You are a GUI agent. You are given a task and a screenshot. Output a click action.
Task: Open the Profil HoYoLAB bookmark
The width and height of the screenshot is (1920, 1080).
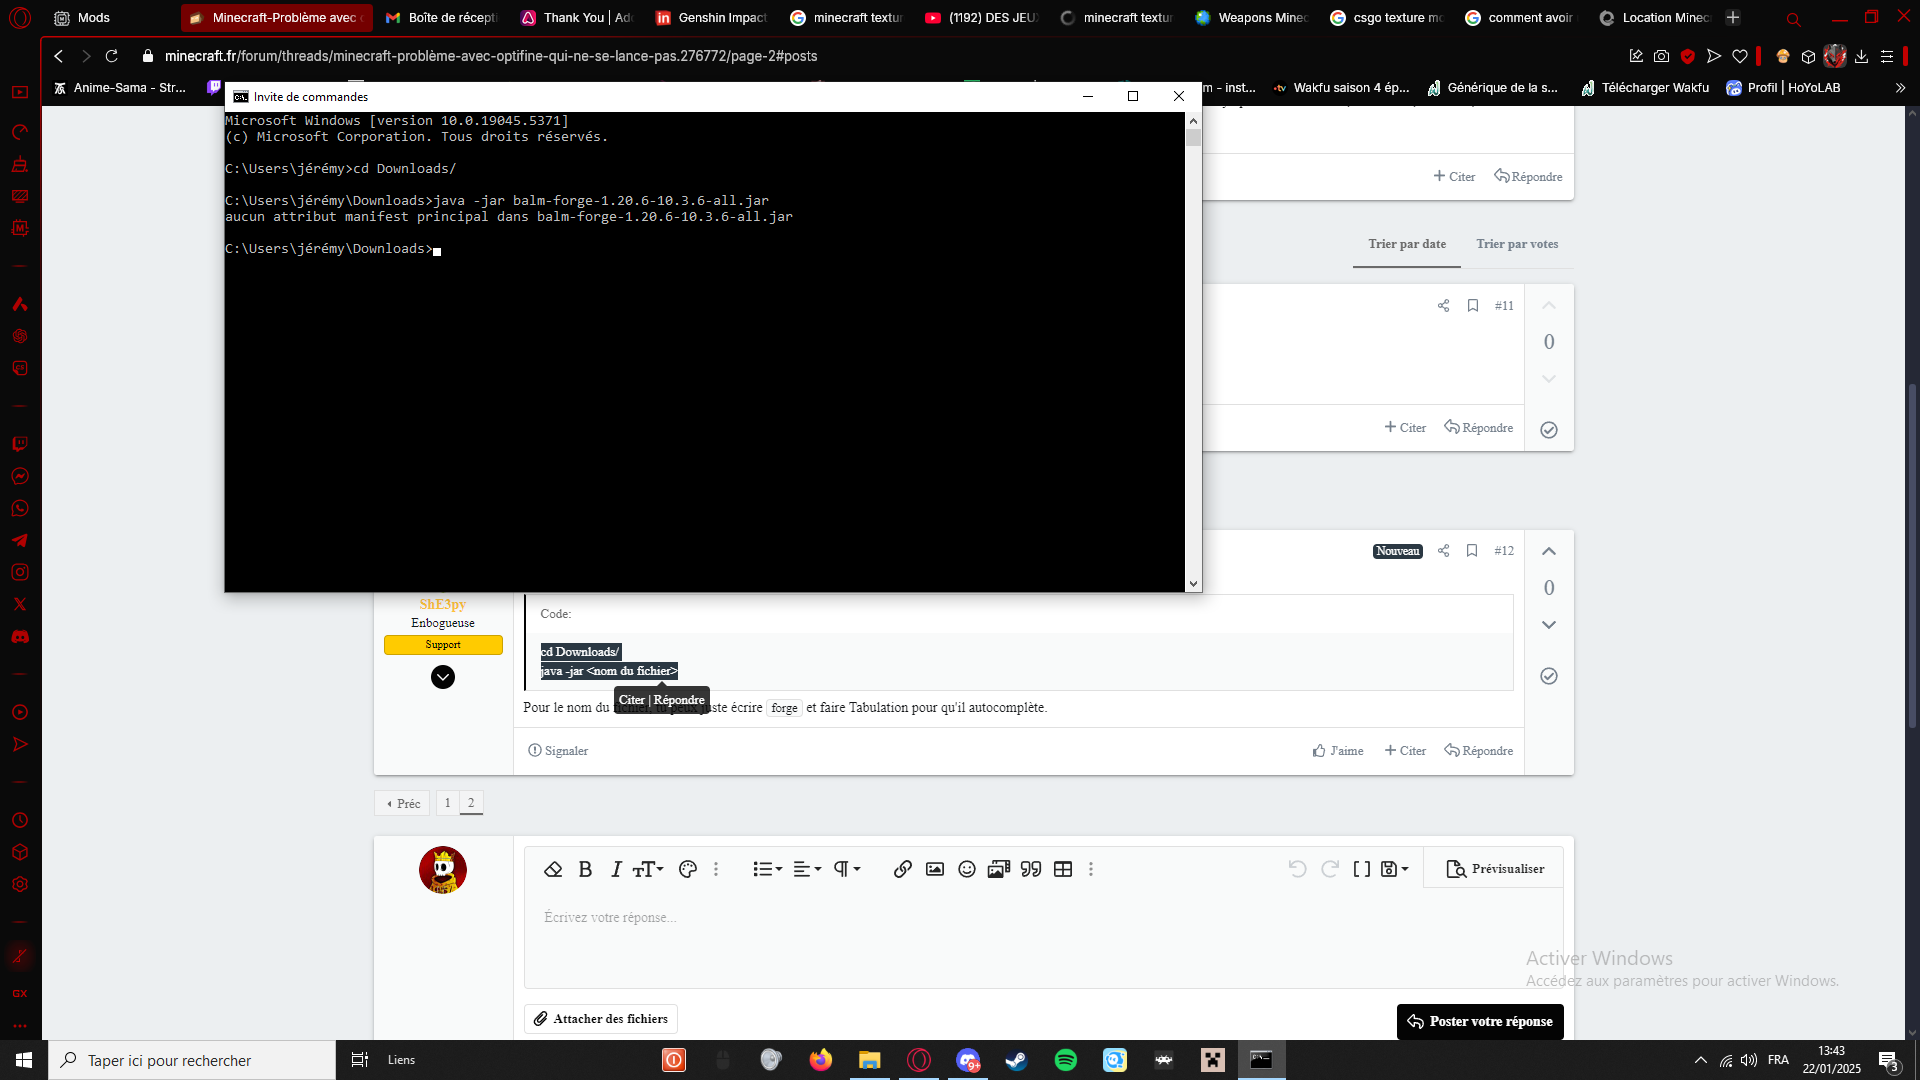[1783, 88]
